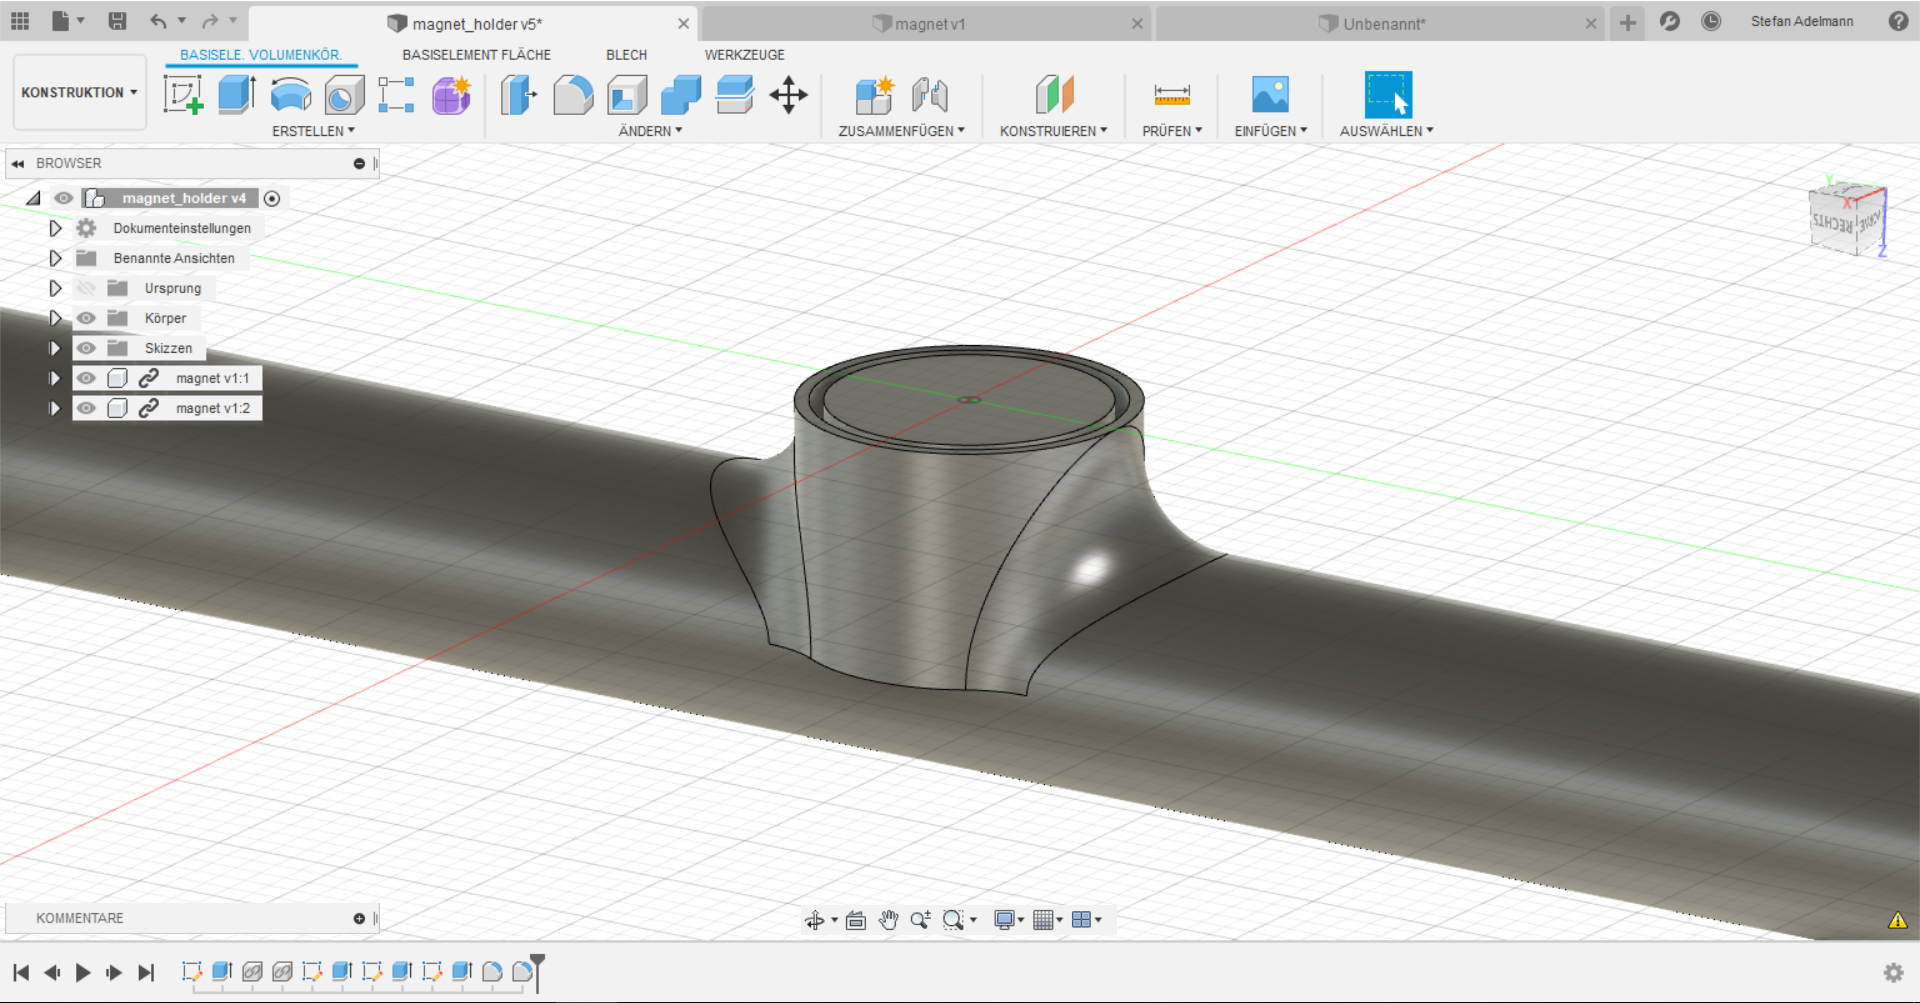Expand the Skizzen folder in browser
Screen dimensions: 1920x1003
pos(55,348)
